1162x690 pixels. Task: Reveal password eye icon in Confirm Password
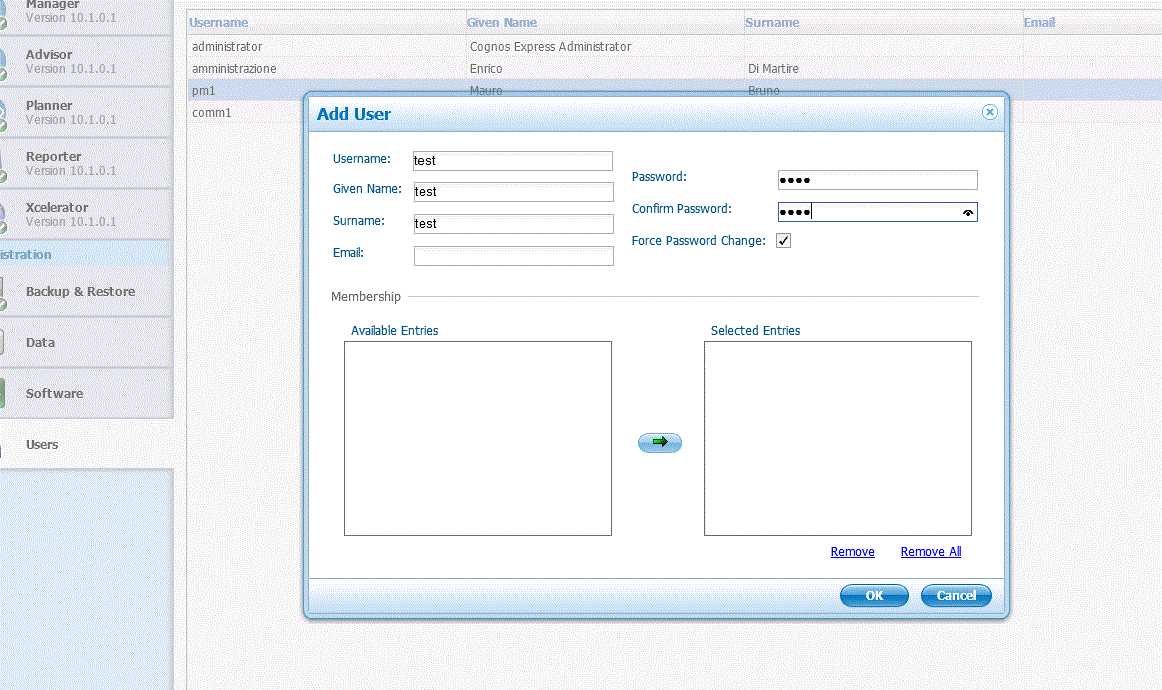pos(968,213)
